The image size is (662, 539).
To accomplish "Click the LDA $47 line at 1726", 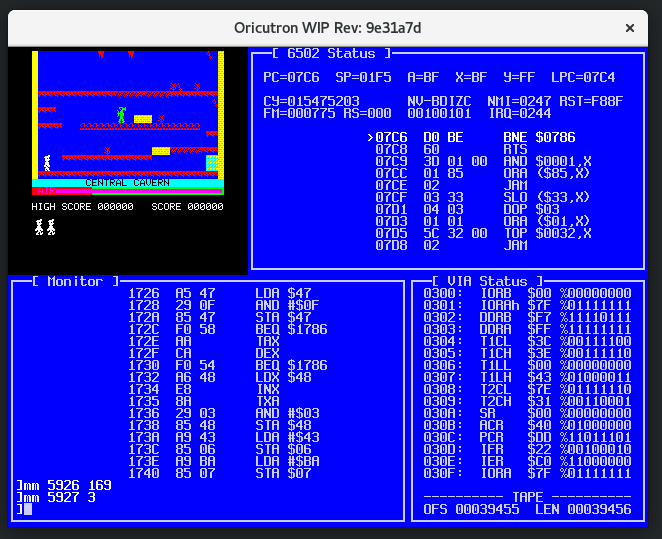I will [220, 293].
